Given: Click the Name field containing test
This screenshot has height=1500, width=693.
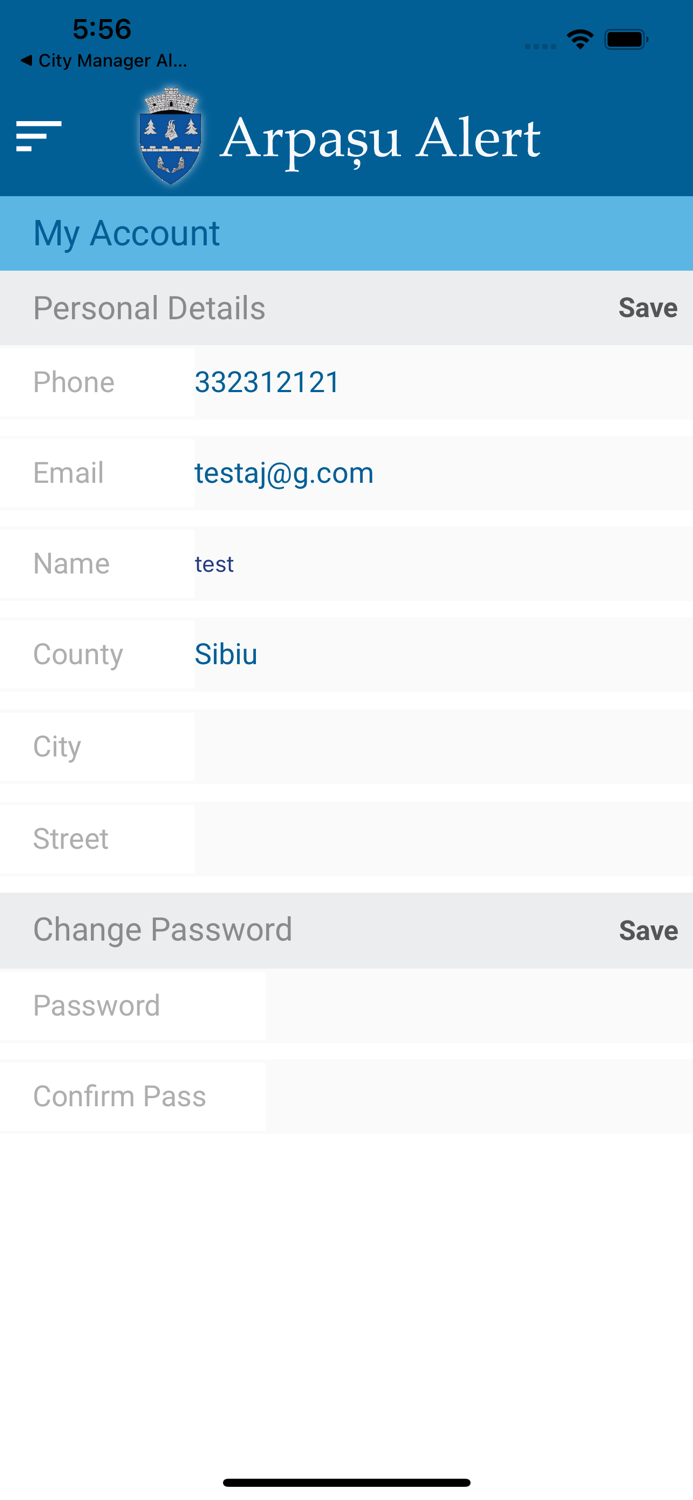Looking at the screenshot, I should point(442,564).
